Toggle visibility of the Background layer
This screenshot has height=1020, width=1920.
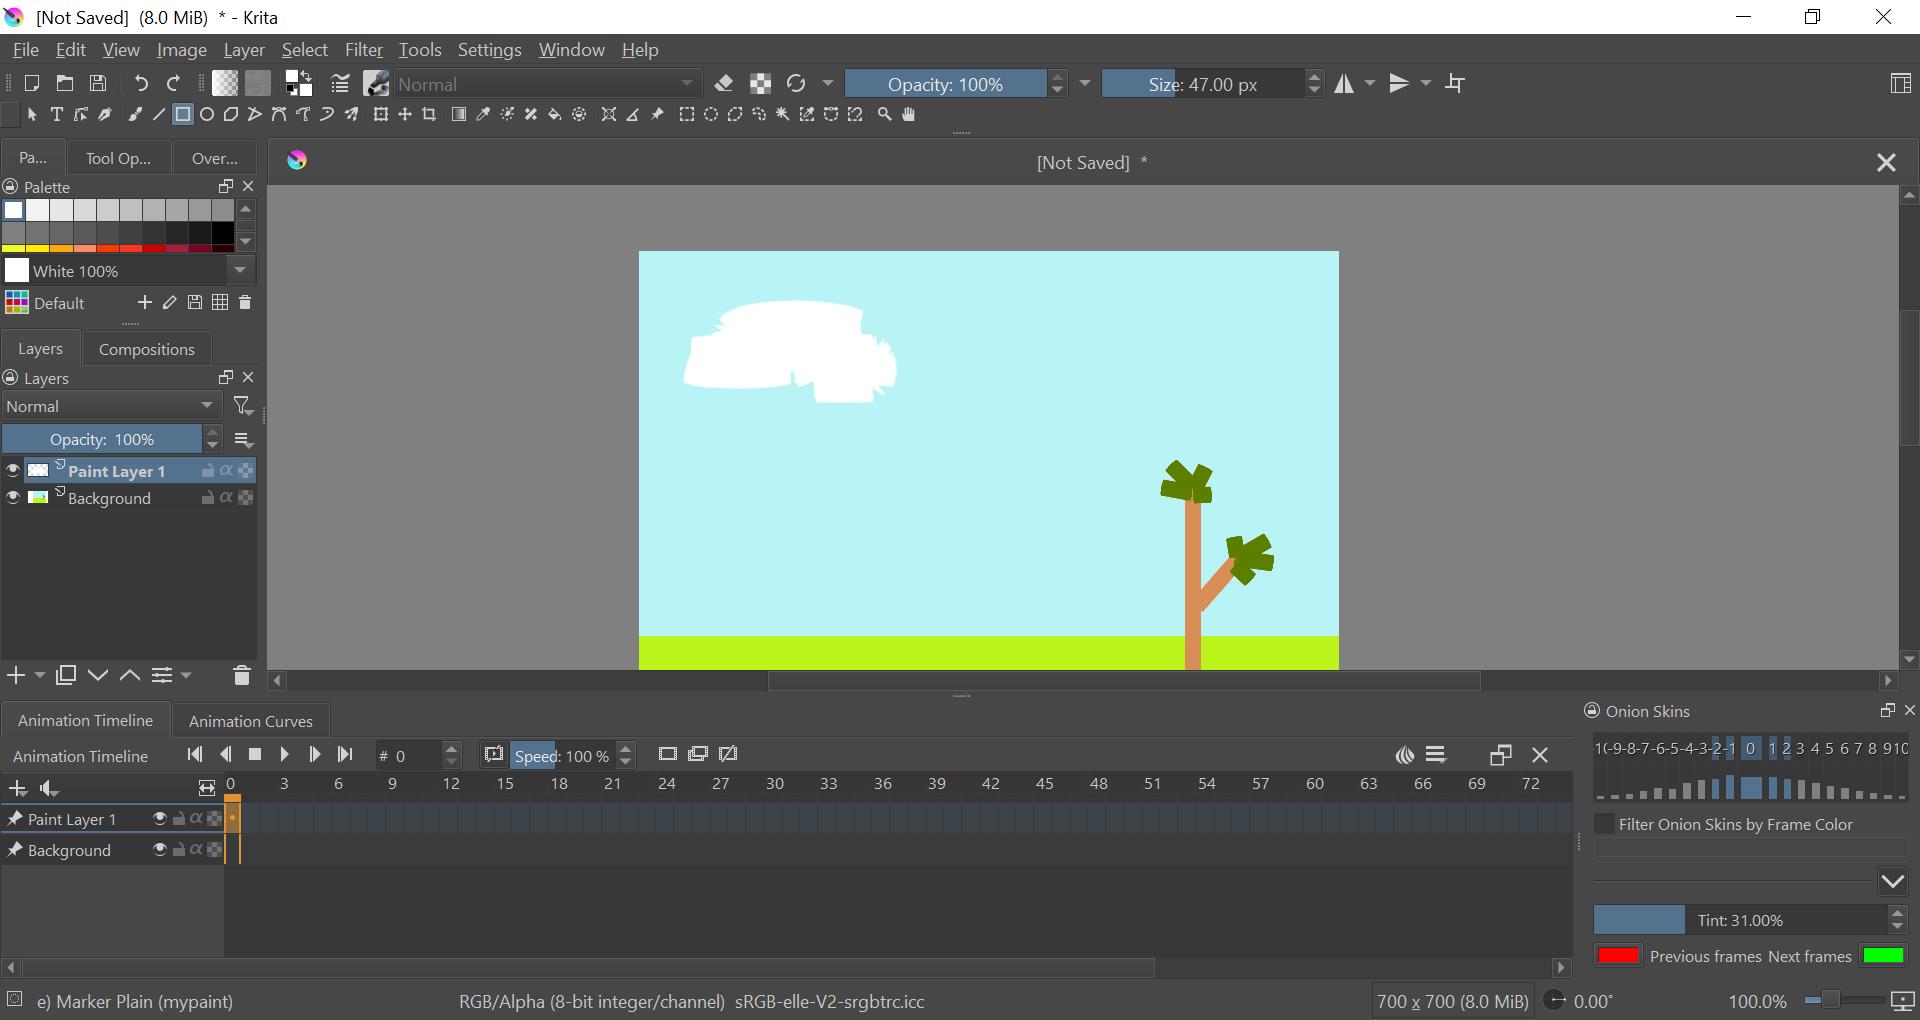click(x=12, y=497)
